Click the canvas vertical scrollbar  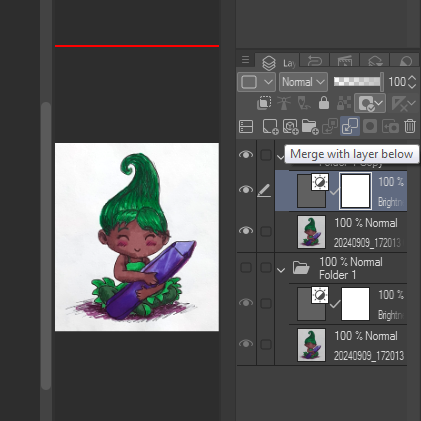click(x=46, y=246)
